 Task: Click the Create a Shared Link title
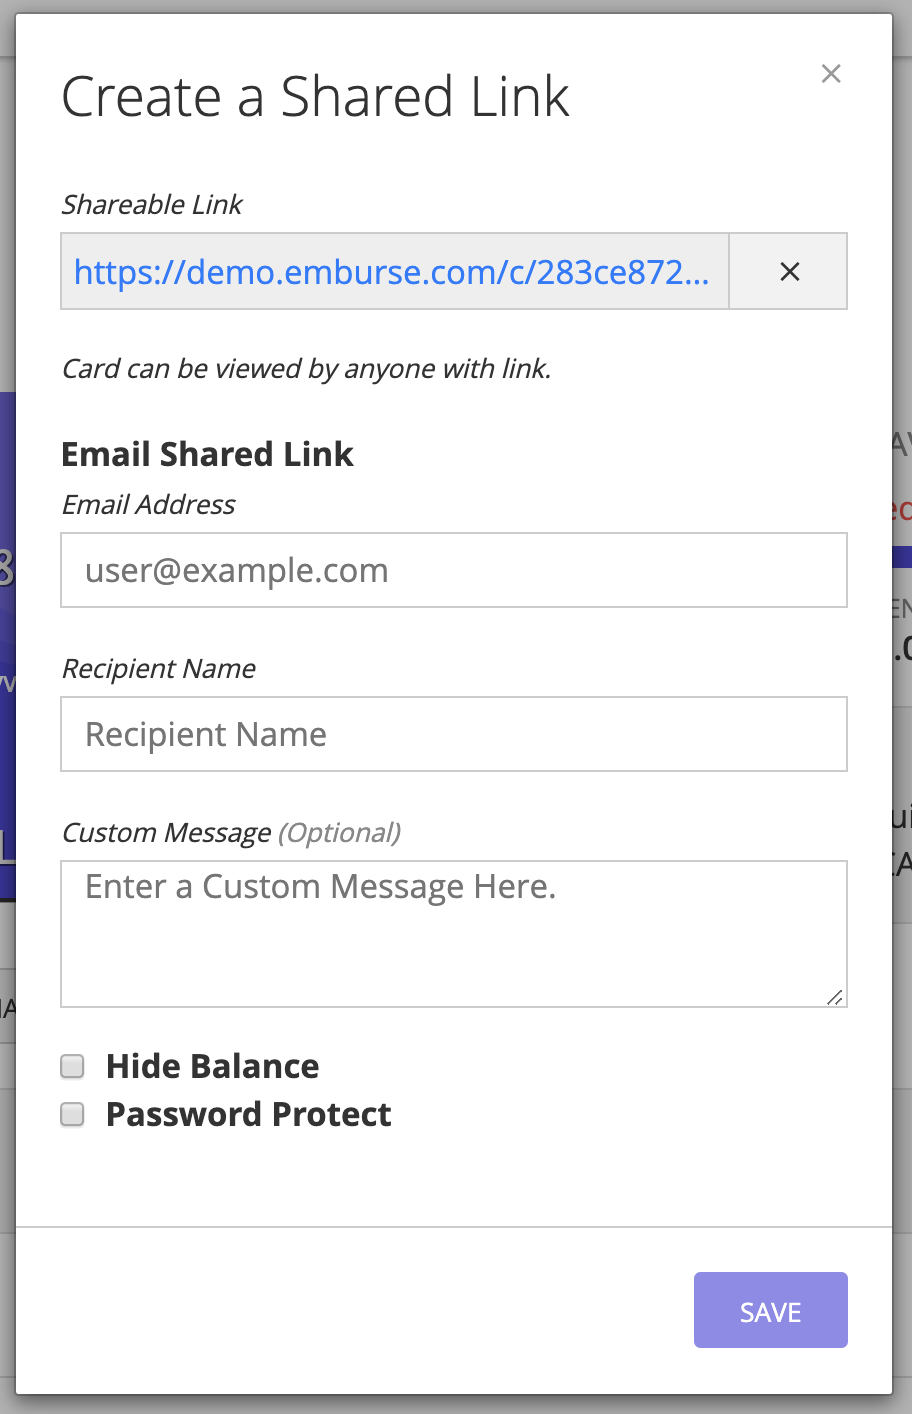coord(315,98)
